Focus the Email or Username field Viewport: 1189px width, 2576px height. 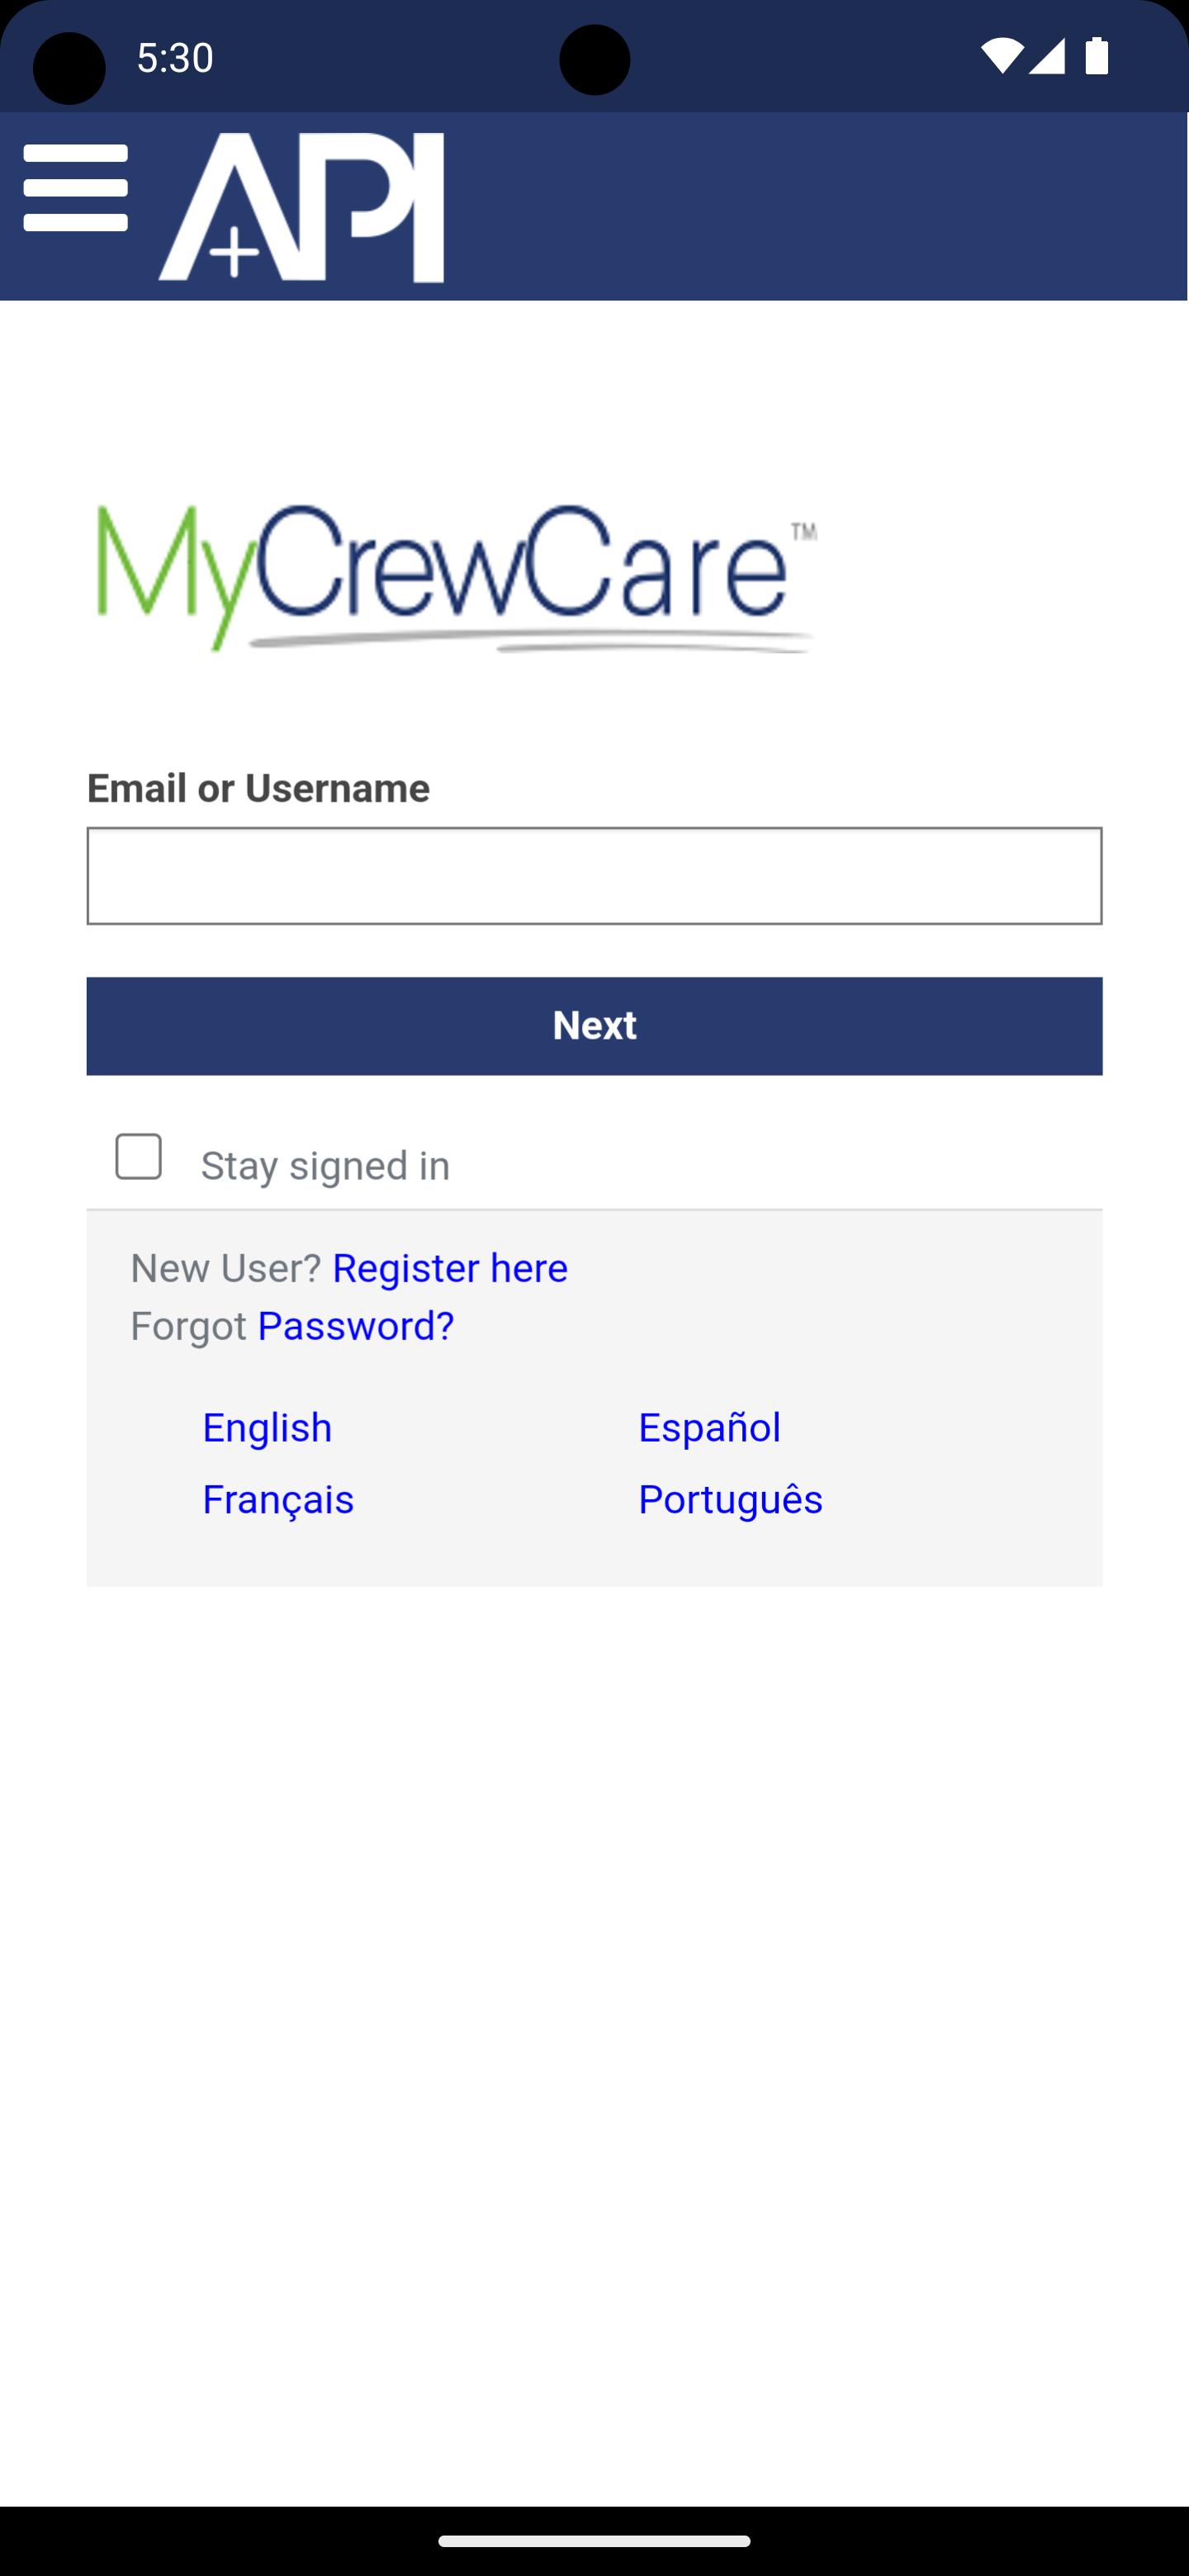coord(594,876)
